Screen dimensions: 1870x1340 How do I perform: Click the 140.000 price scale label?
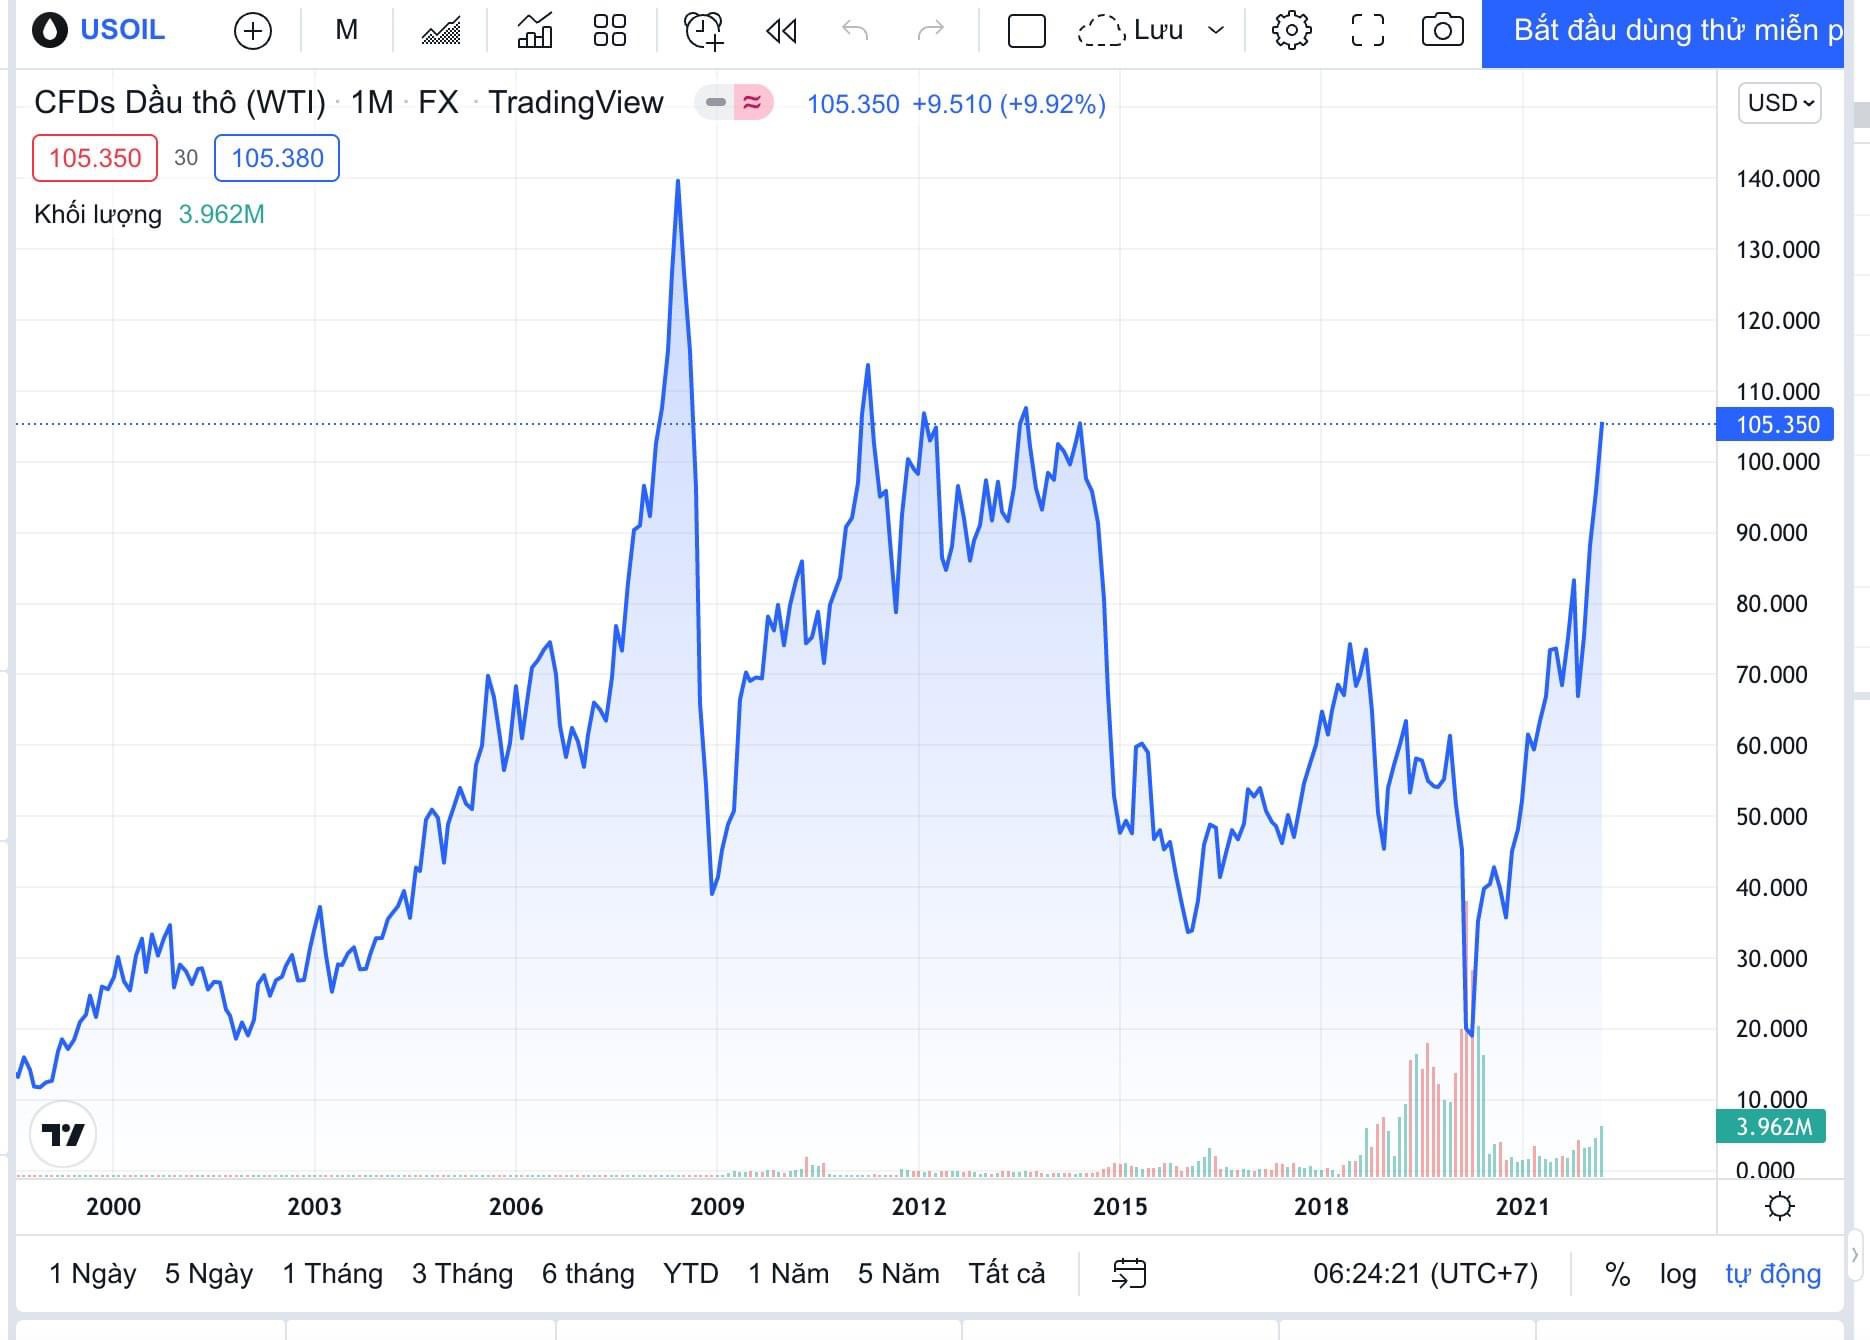[1778, 179]
